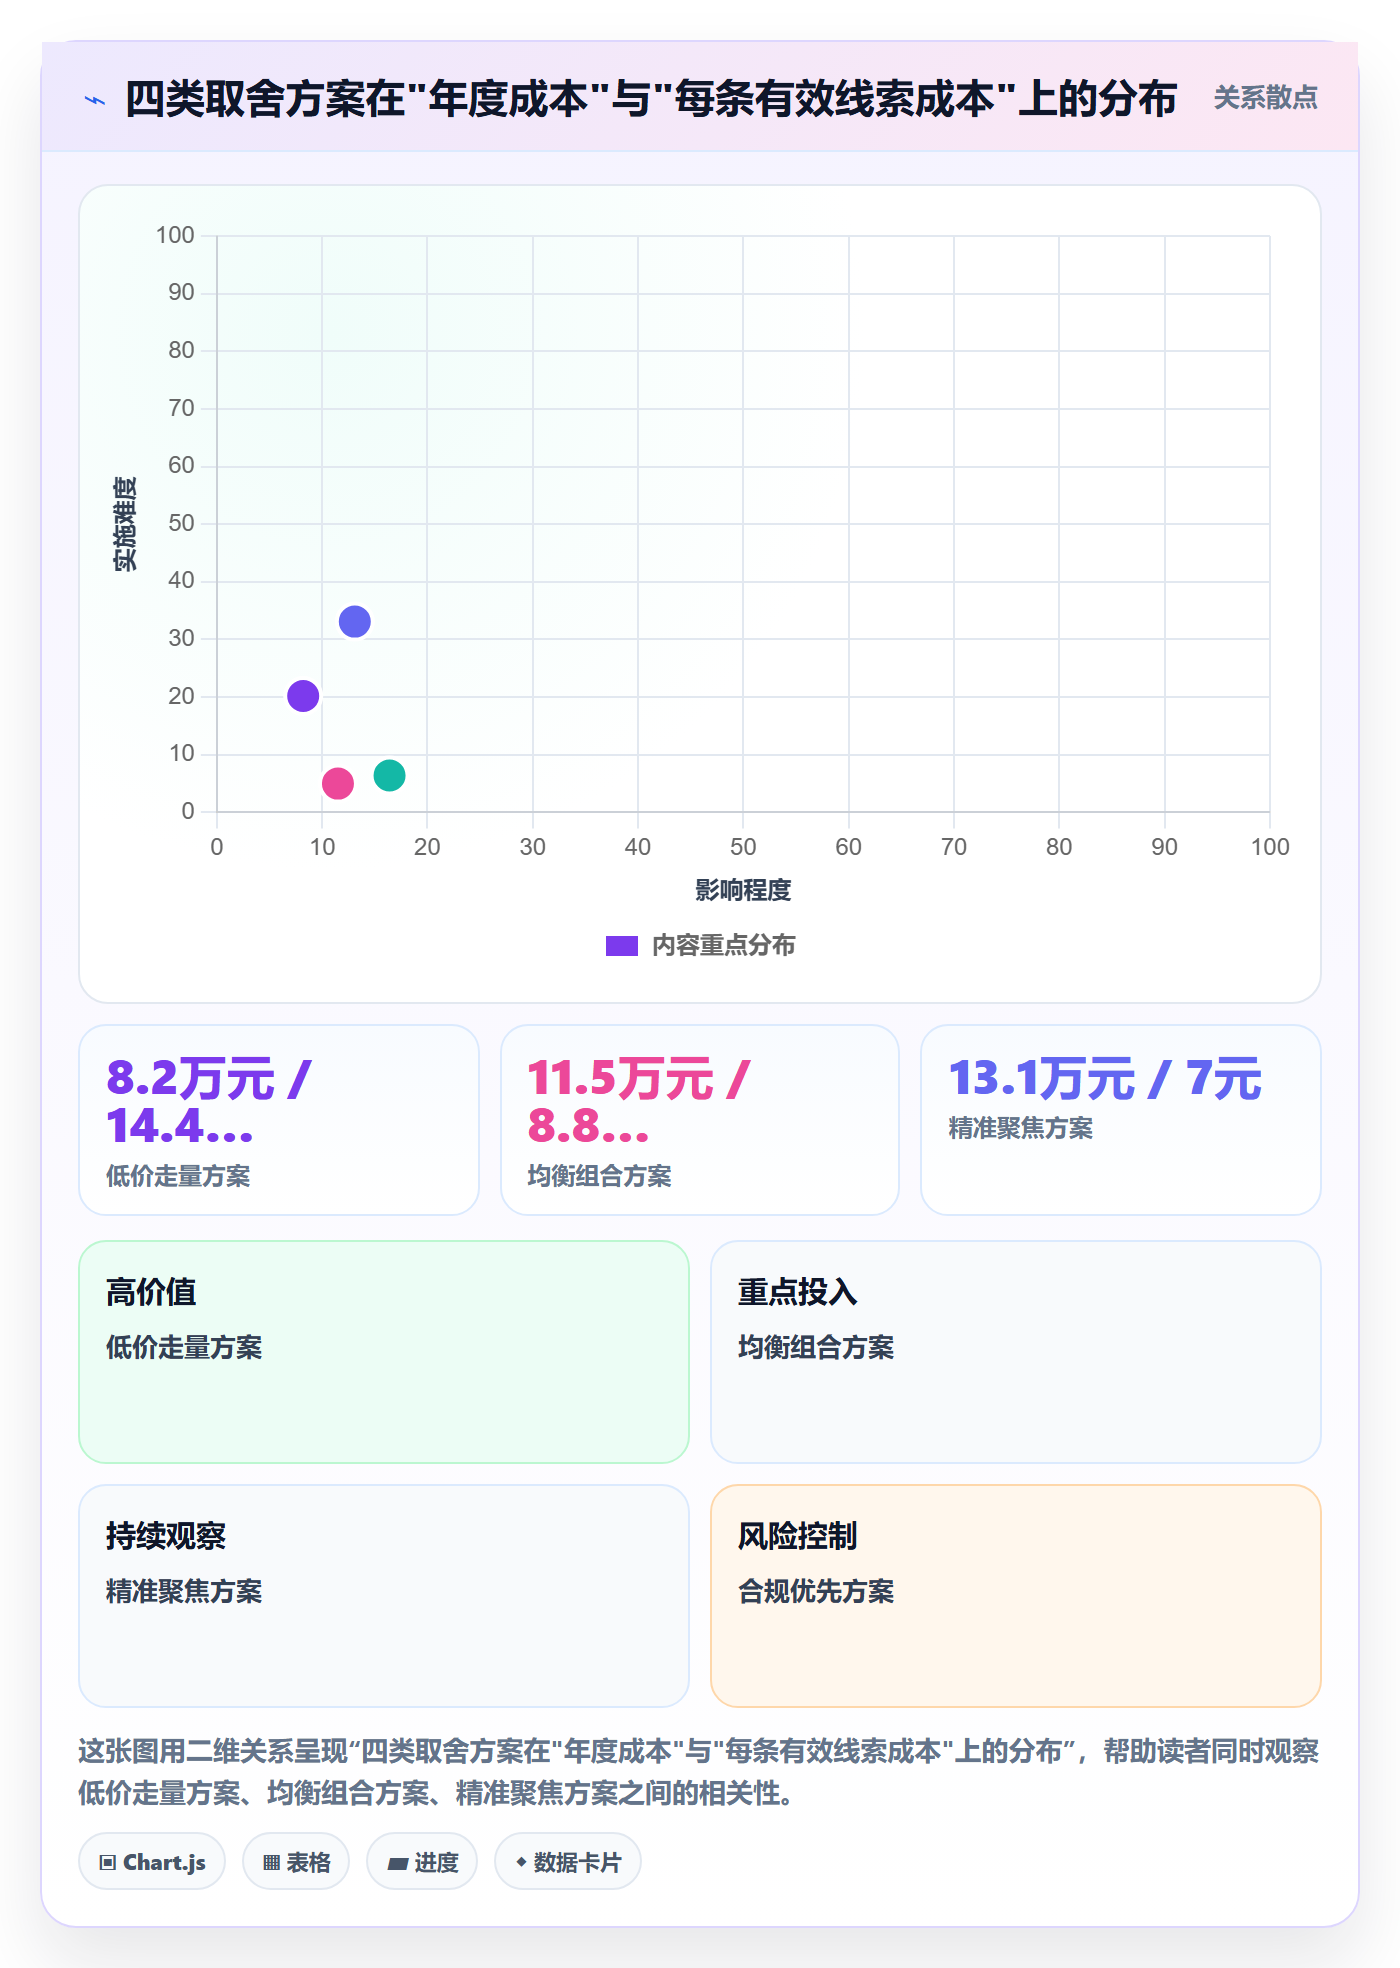Screen dimensions: 1400x1968
Task: Click the lightning bolt icon beside the title
Action: (95, 100)
